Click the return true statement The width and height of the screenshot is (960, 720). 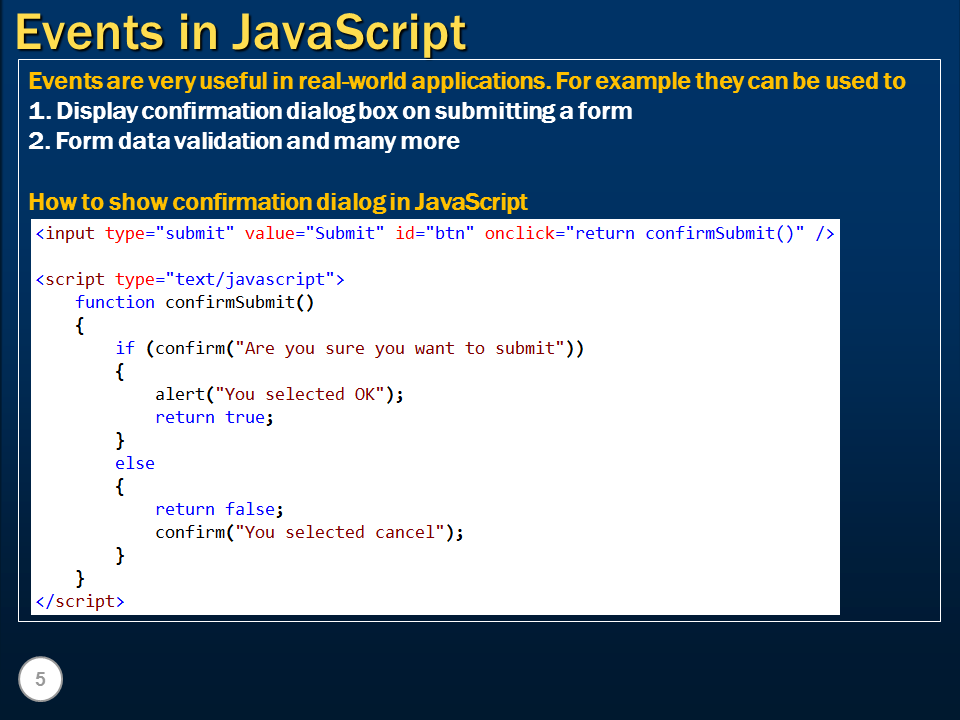[215, 417]
